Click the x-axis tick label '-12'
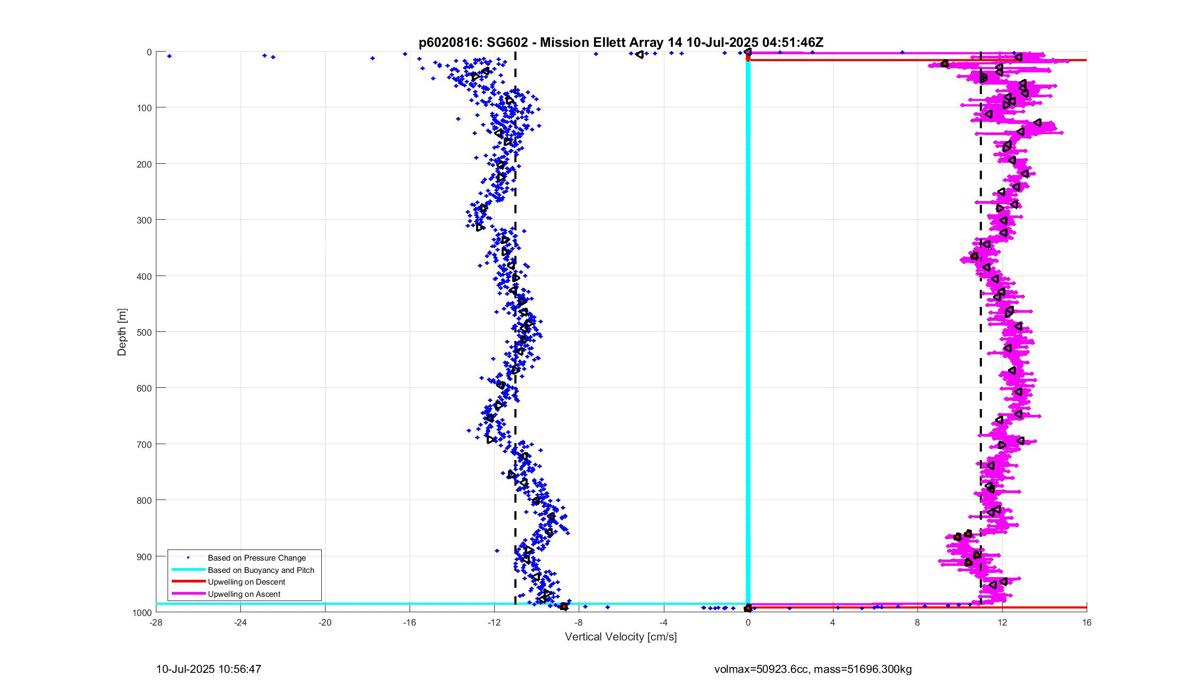Screen dimensions: 1200x688 494,621
